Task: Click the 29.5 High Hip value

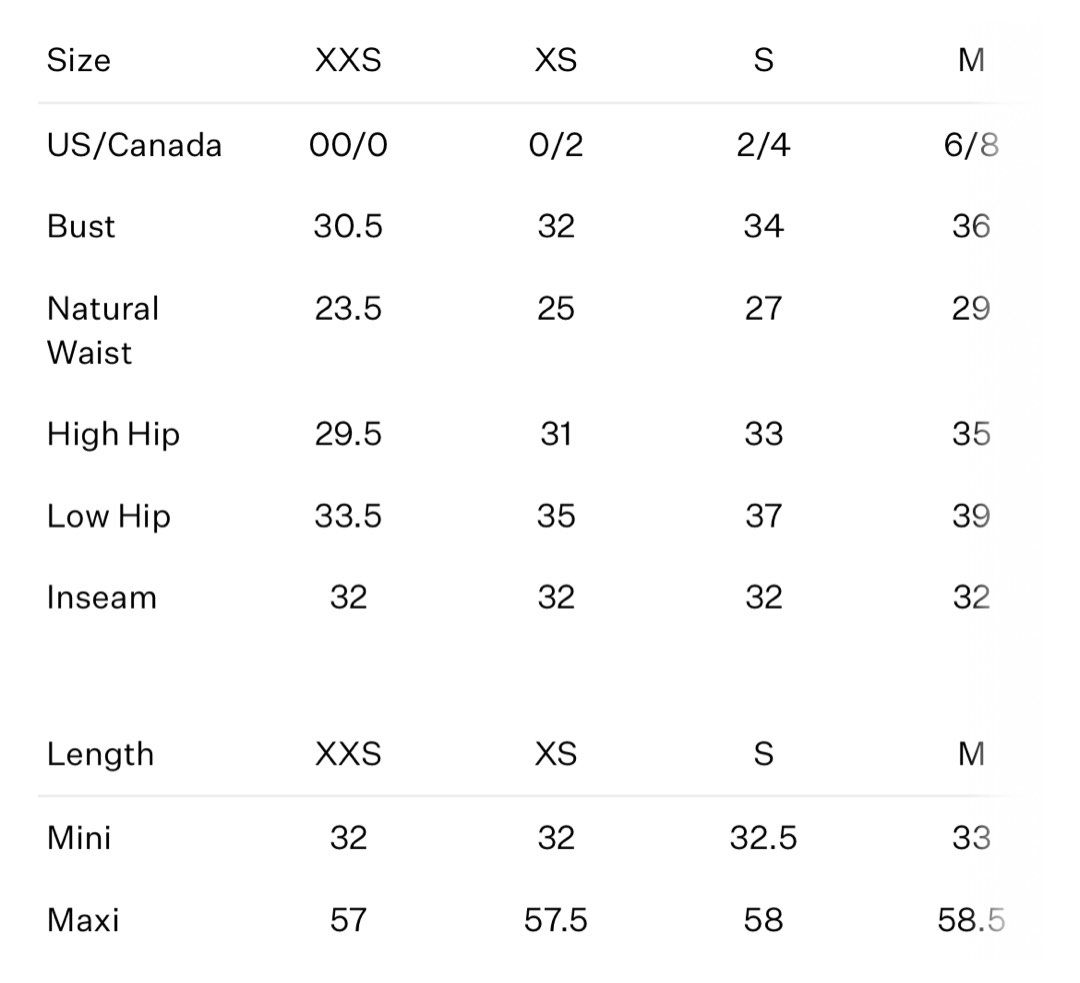Action: pyautogui.click(x=348, y=435)
